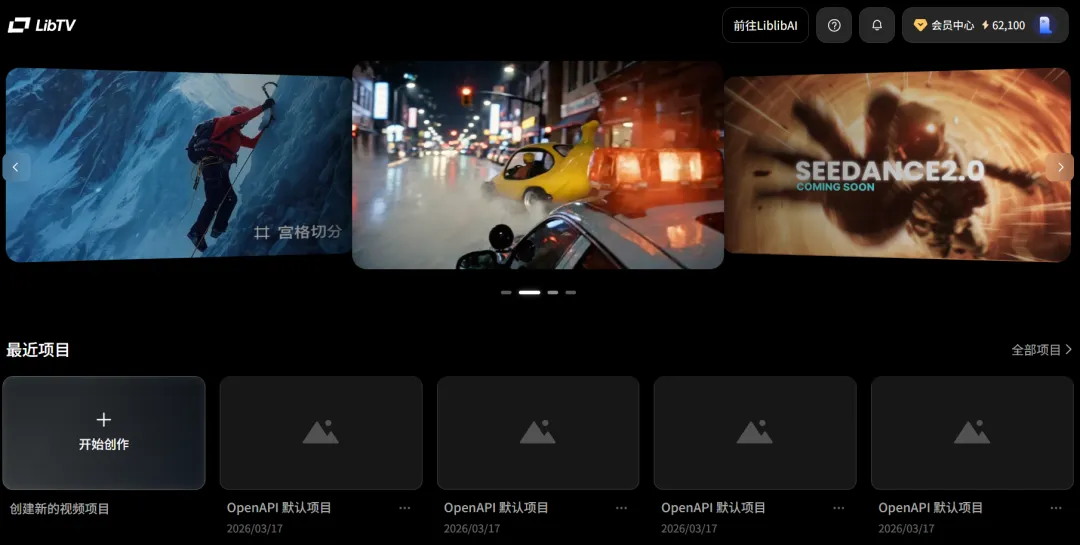The height and width of the screenshot is (545, 1080).
Task: Click the plus icon on 开始创作
Action: pyautogui.click(x=104, y=420)
